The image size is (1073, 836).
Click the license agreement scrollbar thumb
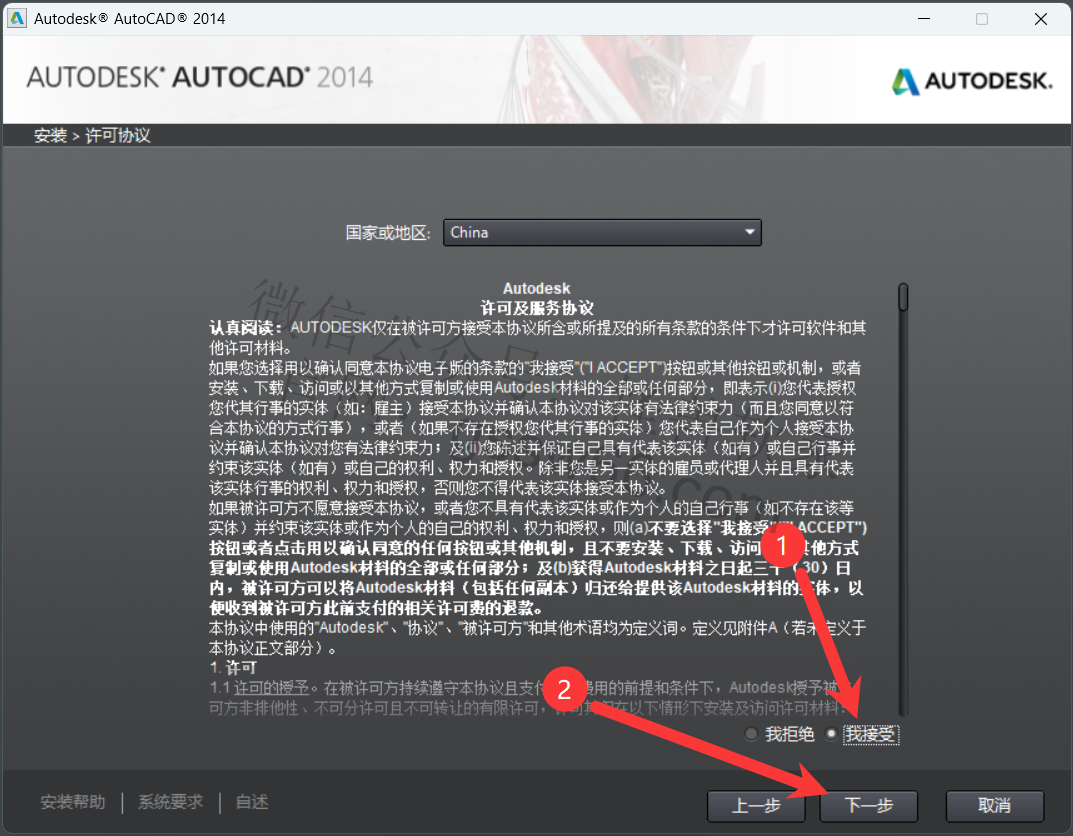coord(903,297)
